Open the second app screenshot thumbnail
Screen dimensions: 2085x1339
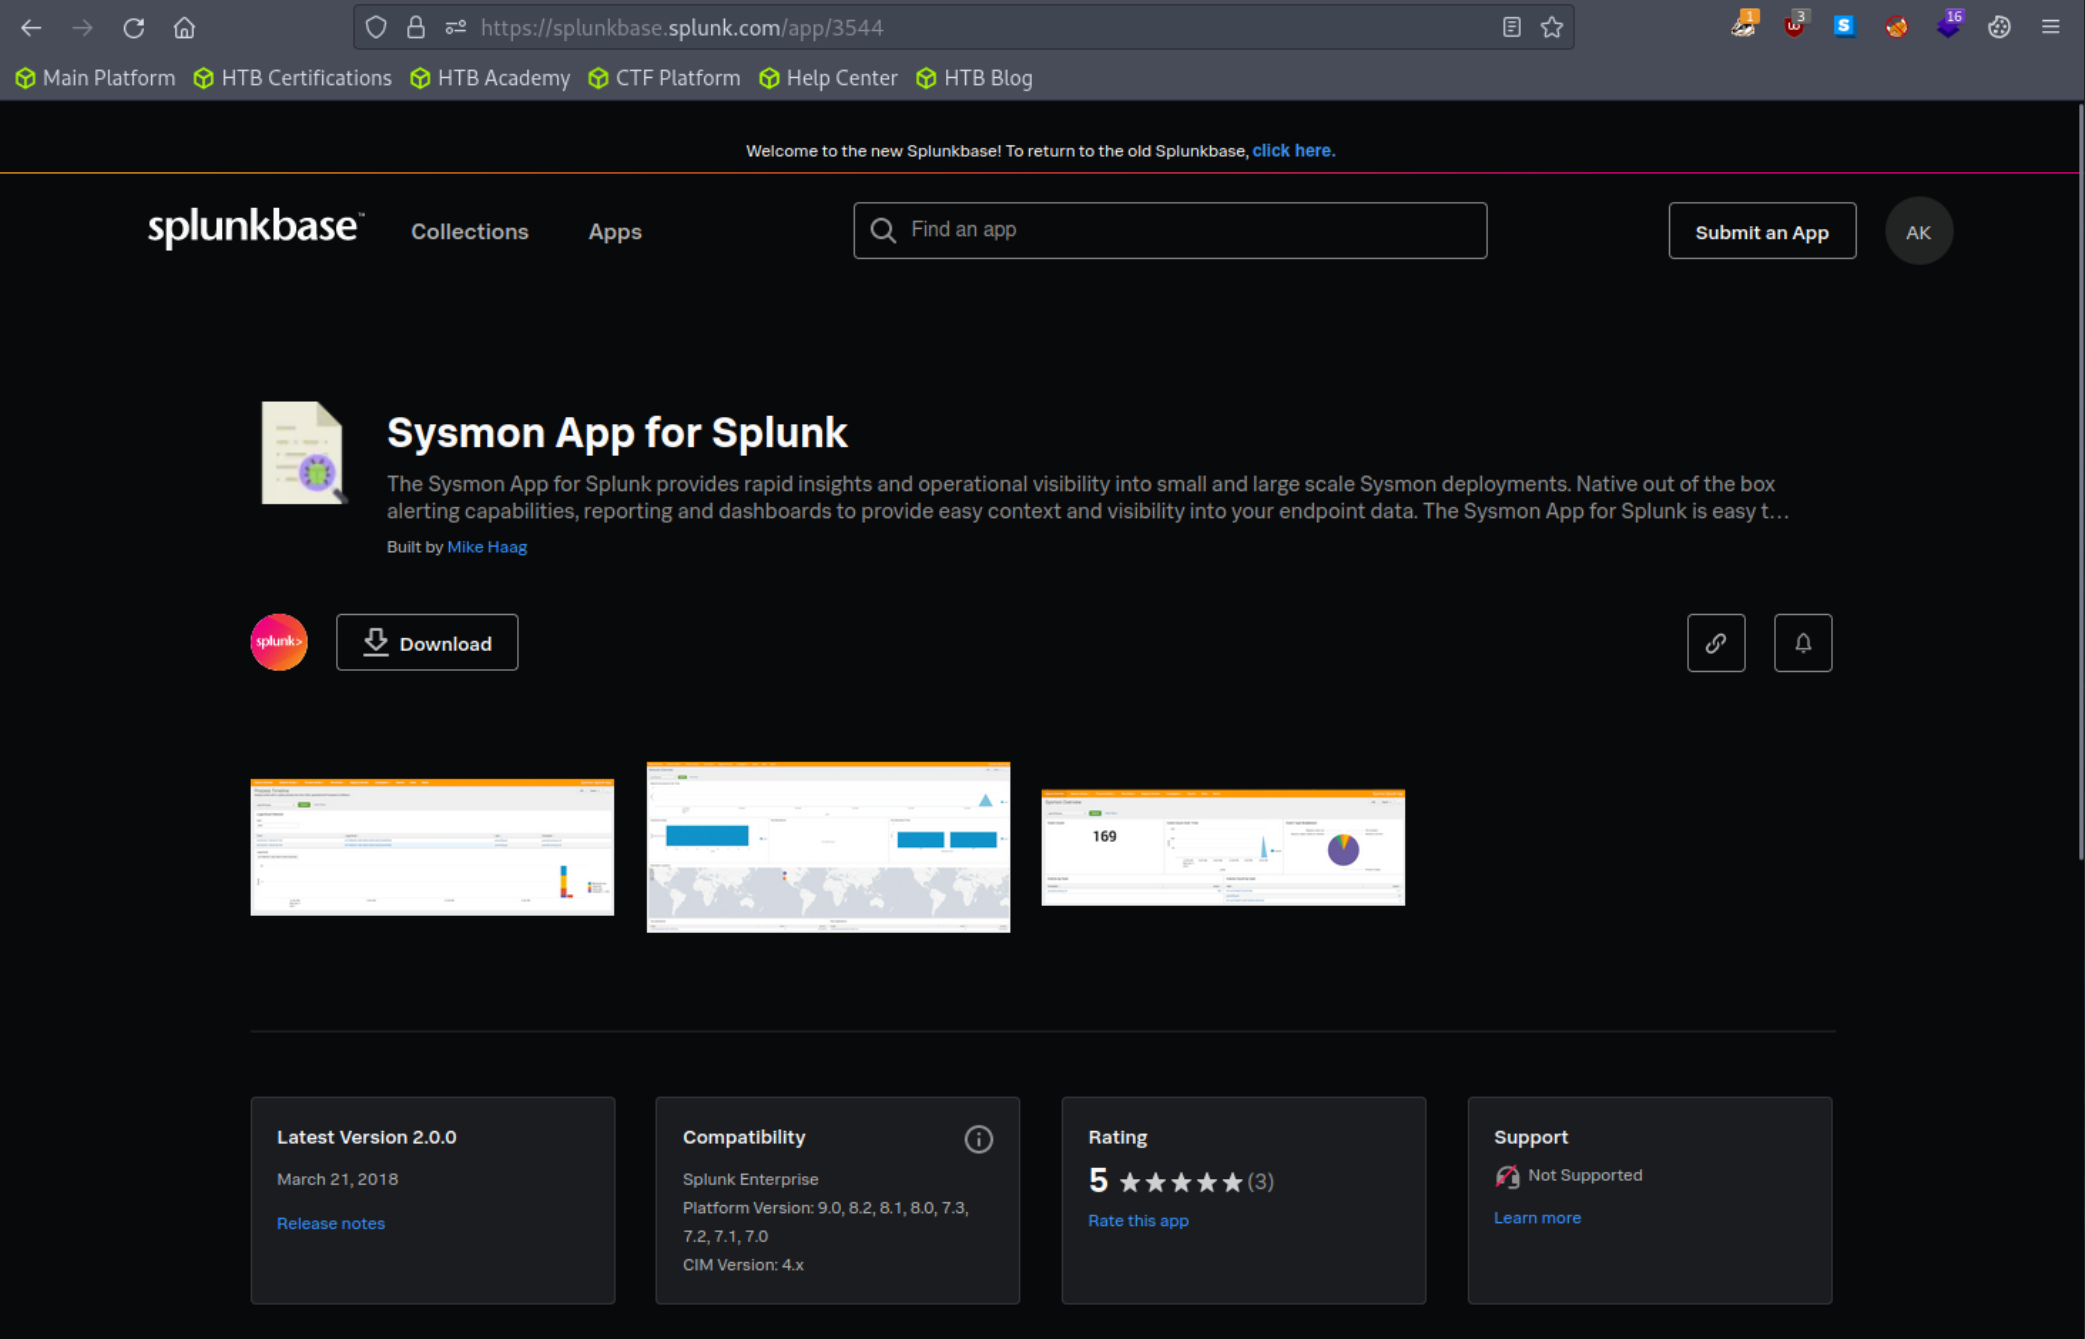[828, 846]
